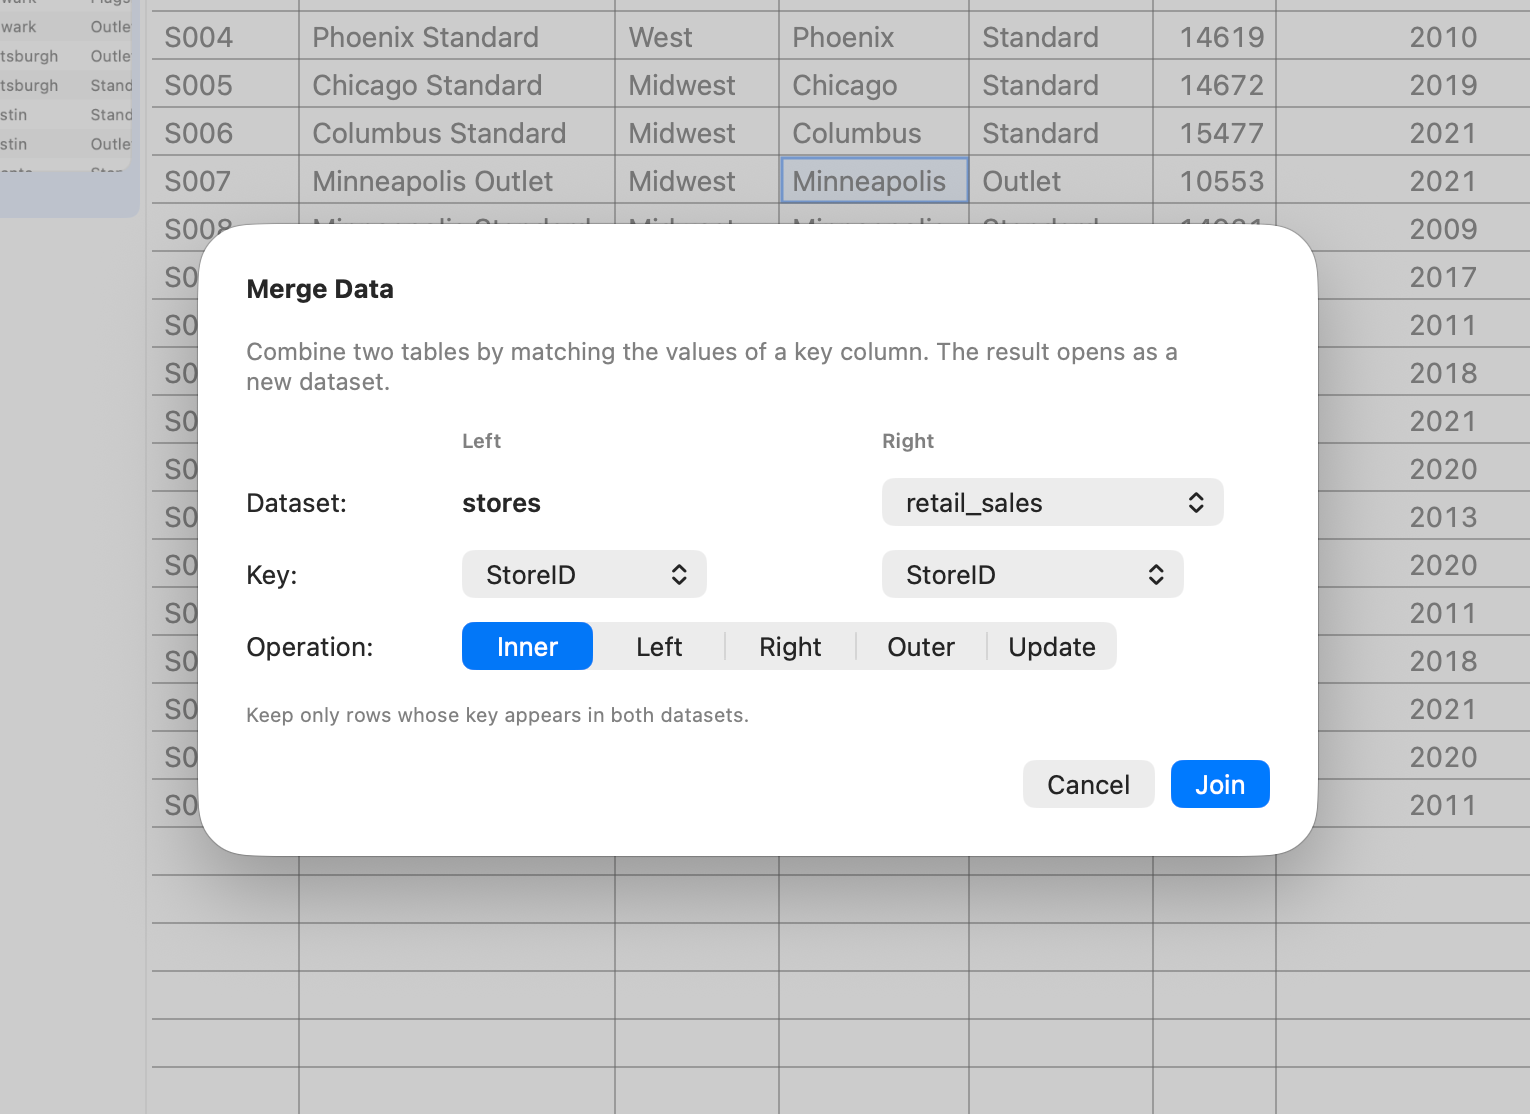The image size is (1530, 1114).
Task: Click the Standard type cell in row S006
Action: [1061, 133]
